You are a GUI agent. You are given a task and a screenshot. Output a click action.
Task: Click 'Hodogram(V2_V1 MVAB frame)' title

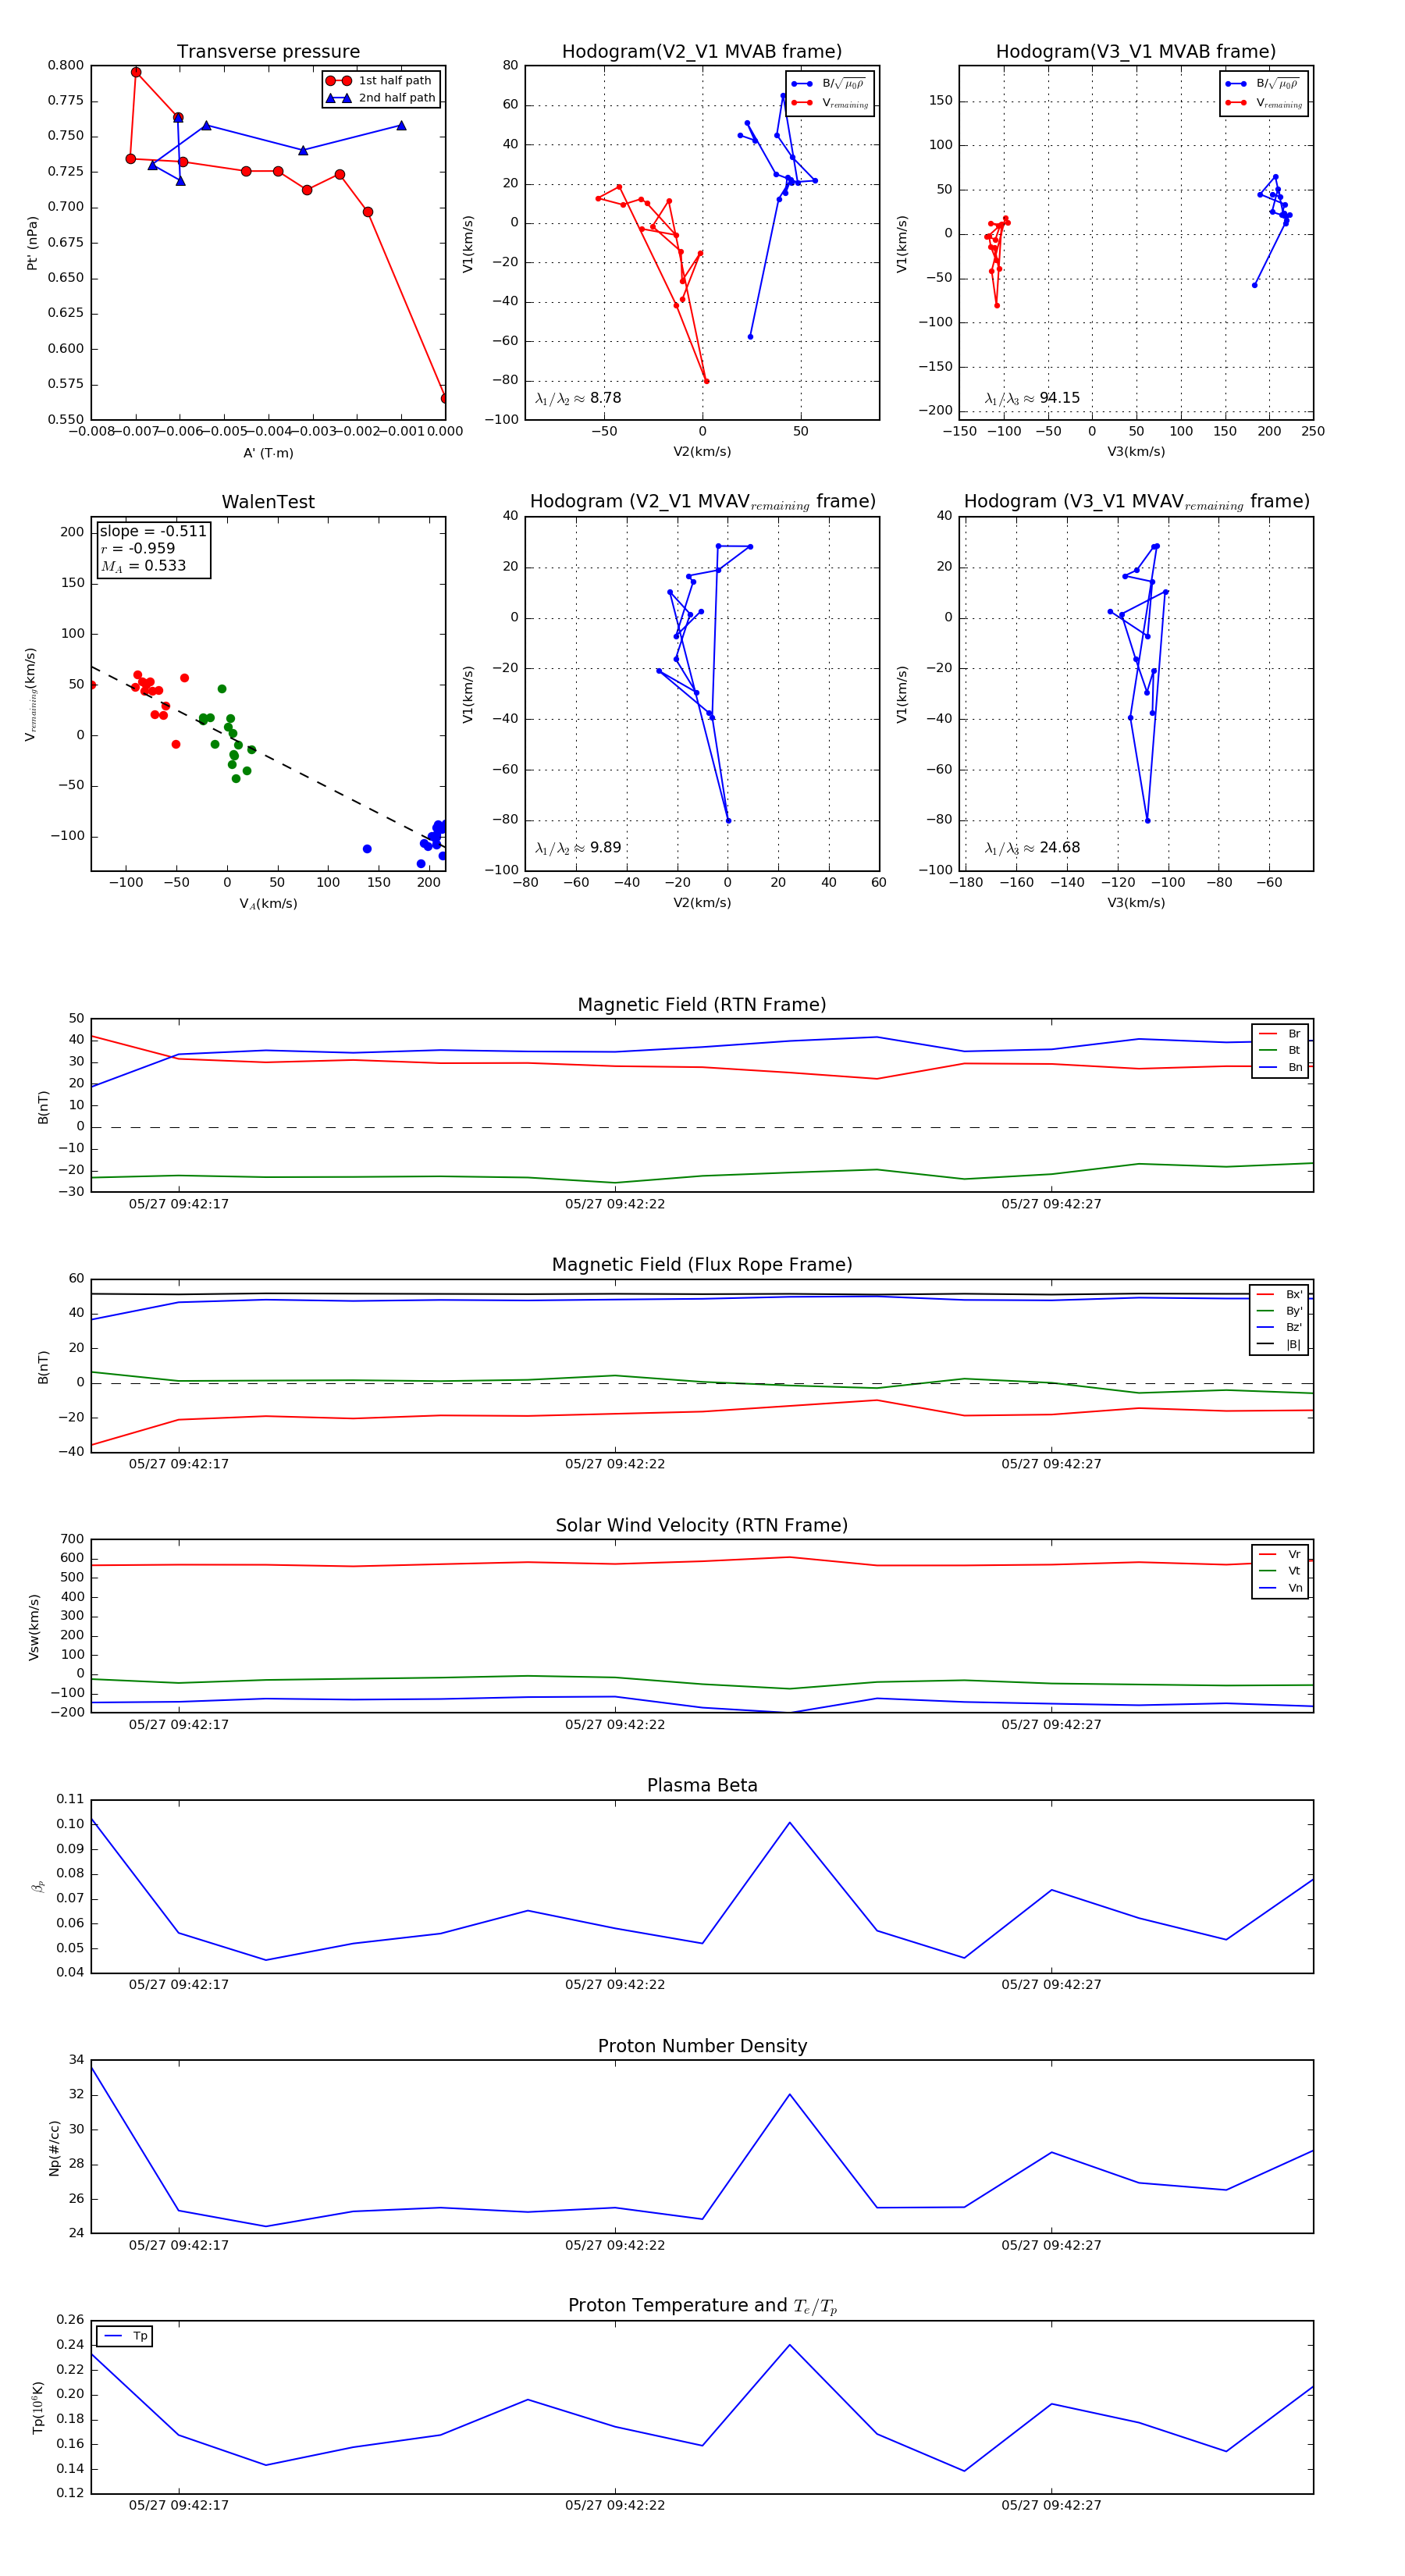coord(702,52)
